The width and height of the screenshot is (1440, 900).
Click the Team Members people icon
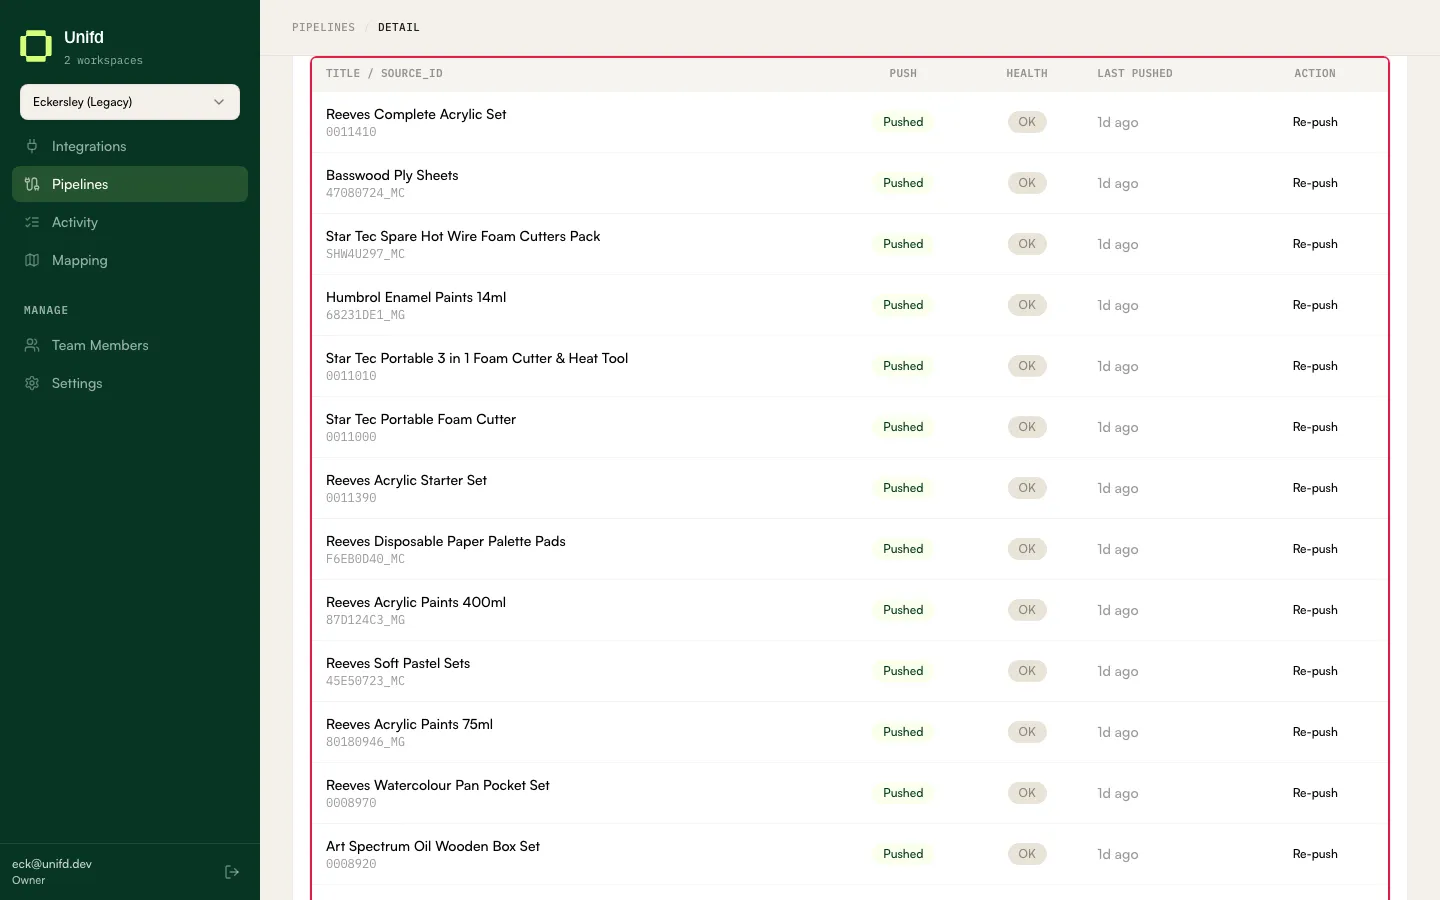point(32,345)
